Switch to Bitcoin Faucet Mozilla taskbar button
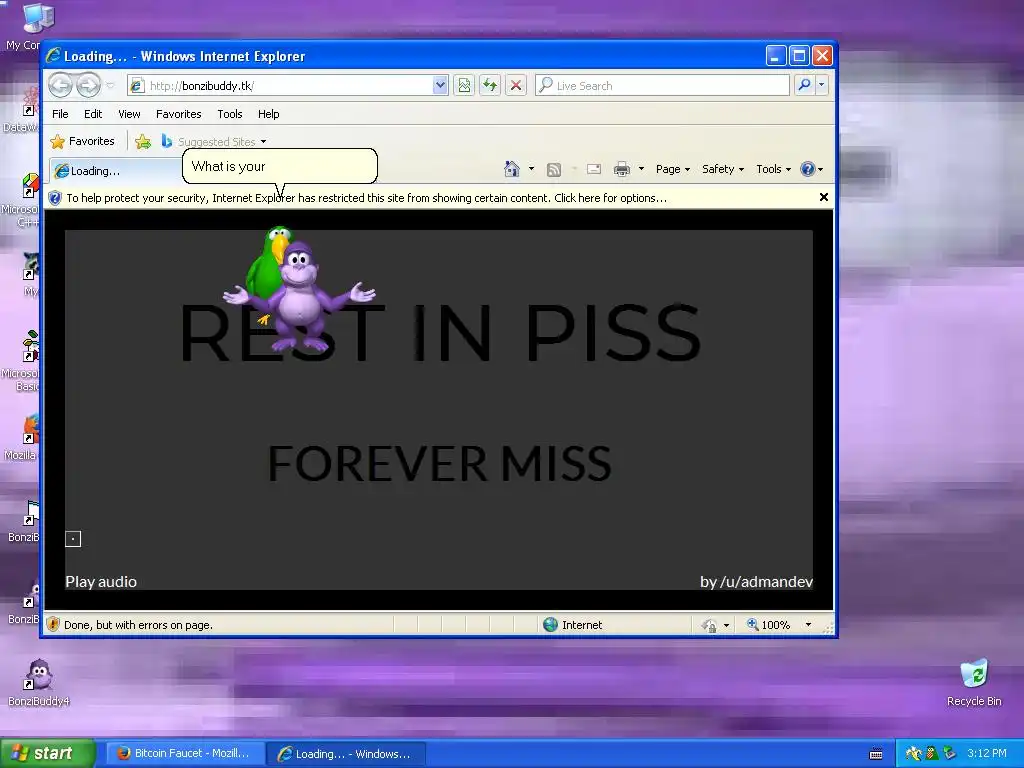 [x=185, y=754]
